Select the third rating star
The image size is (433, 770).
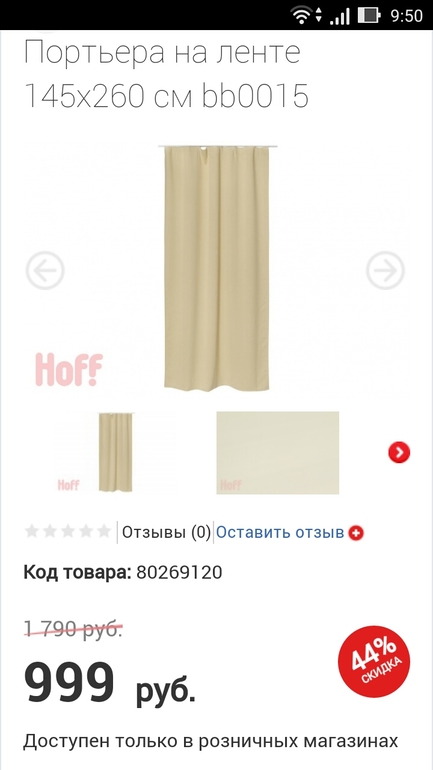pyautogui.click(x=68, y=531)
